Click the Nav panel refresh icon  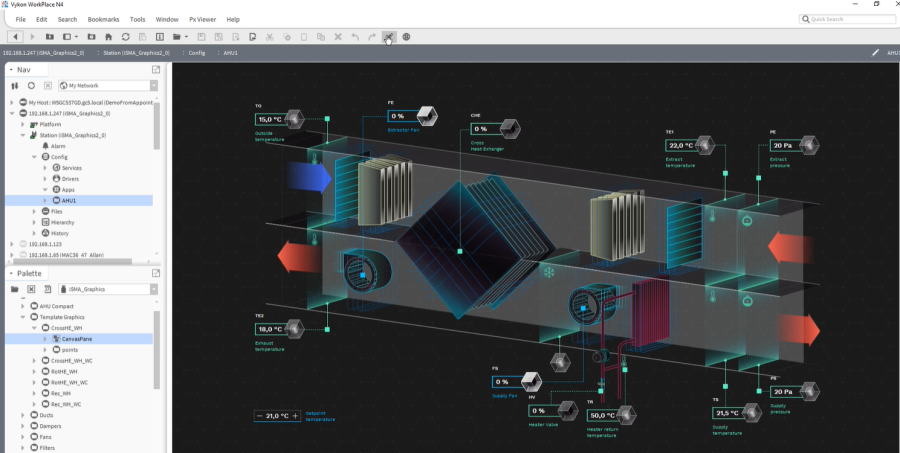[31, 86]
